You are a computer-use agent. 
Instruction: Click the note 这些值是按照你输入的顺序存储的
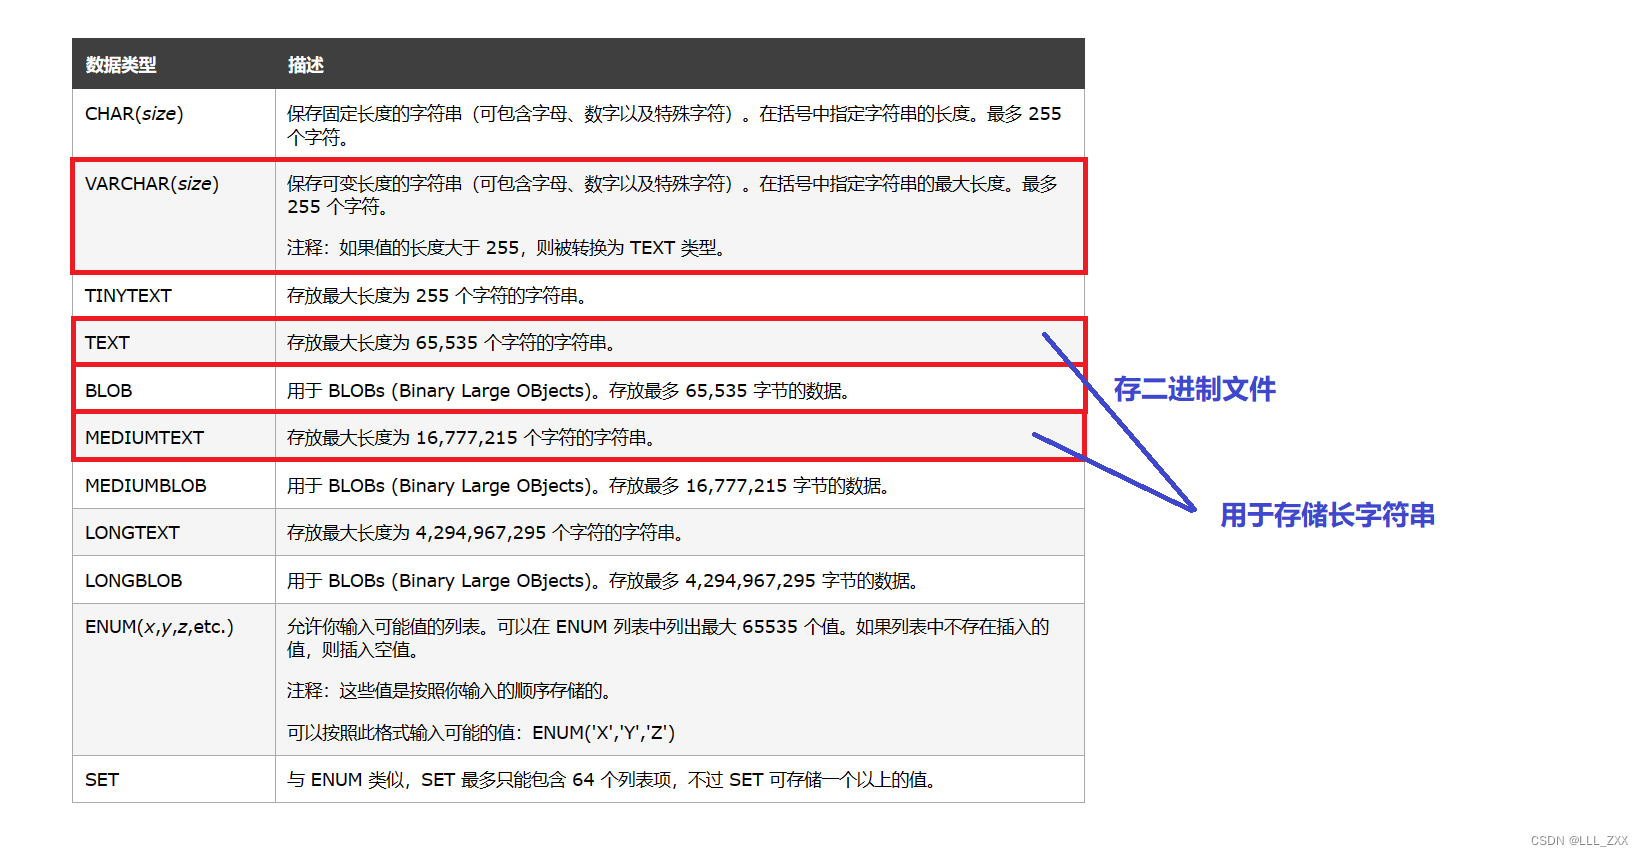coord(449,691)
